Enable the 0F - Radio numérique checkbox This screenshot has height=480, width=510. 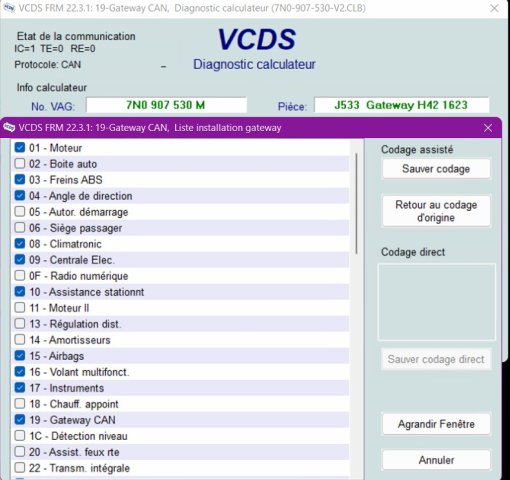click(20, 275)
